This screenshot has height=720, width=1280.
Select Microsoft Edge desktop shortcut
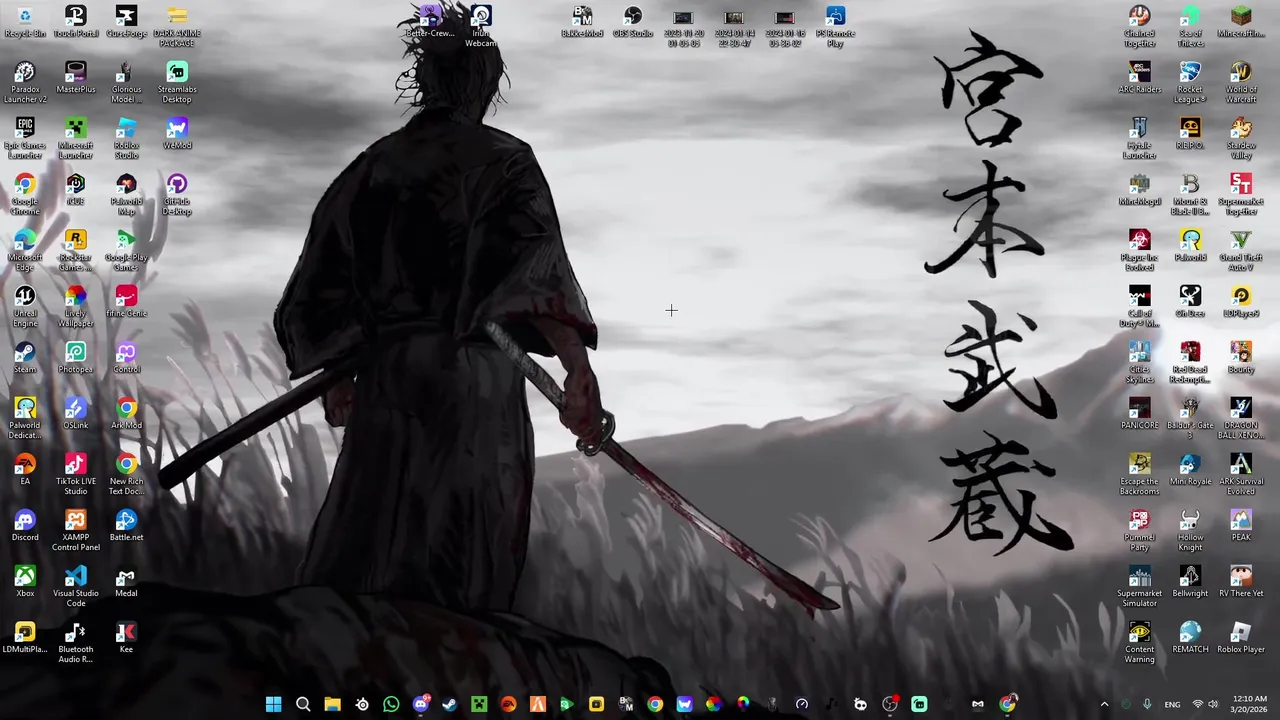click(25, 251)
